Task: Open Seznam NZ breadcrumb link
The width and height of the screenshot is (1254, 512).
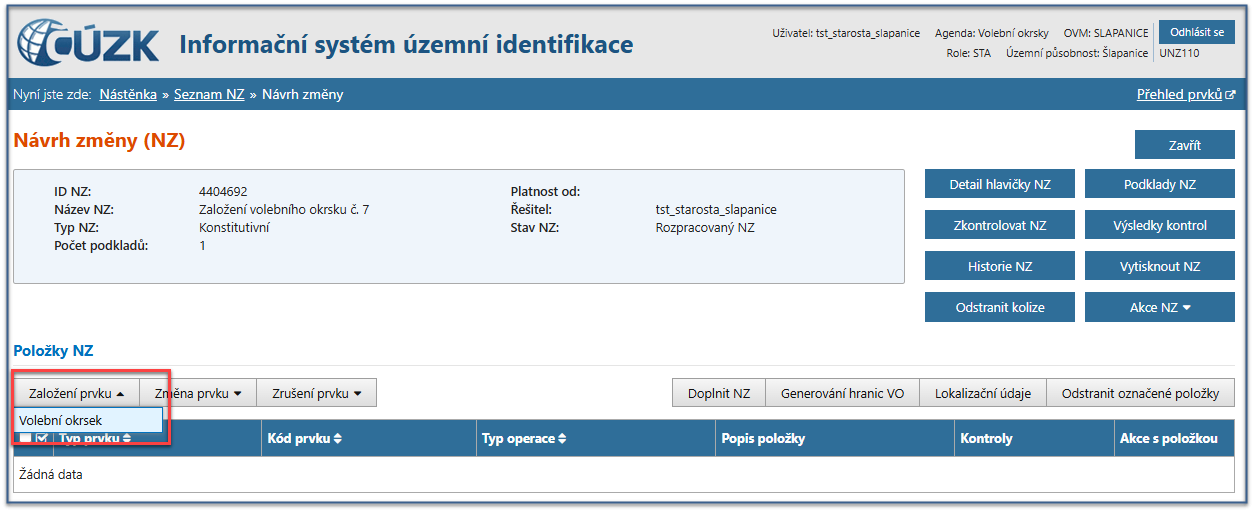Action: pos(209,95)
